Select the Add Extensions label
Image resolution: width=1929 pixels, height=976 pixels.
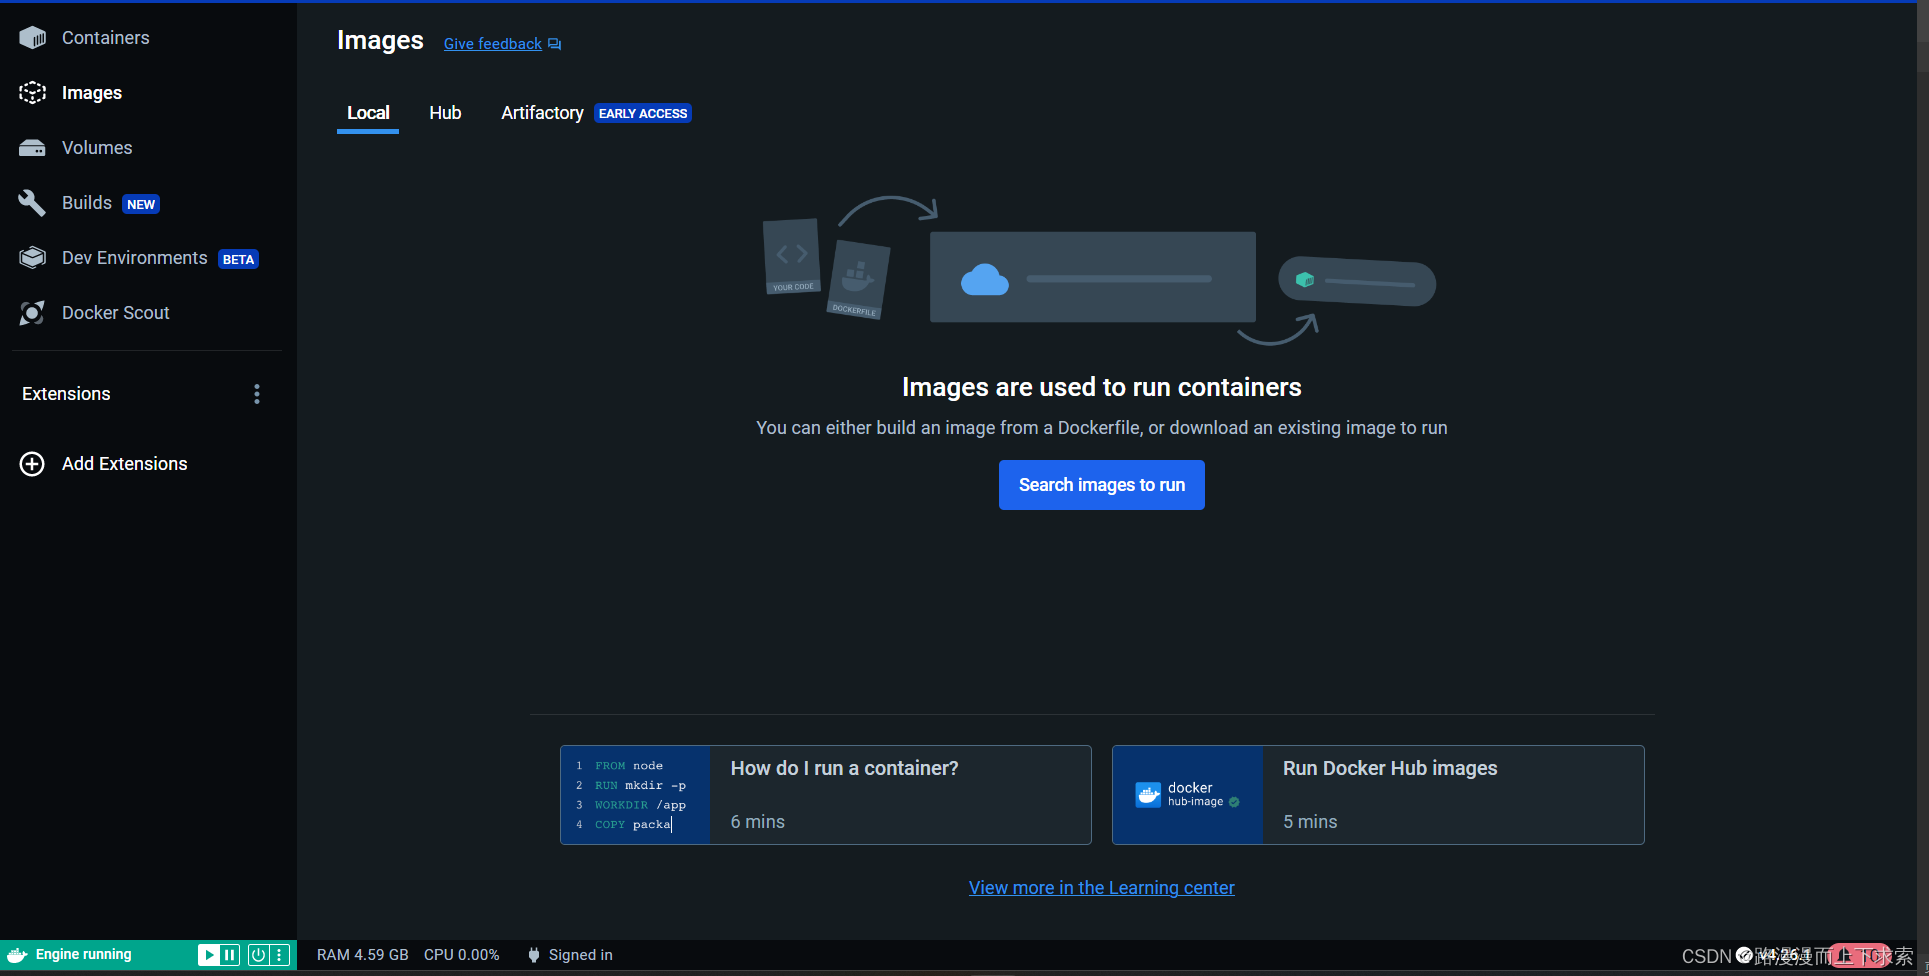(x=125, y=464)
